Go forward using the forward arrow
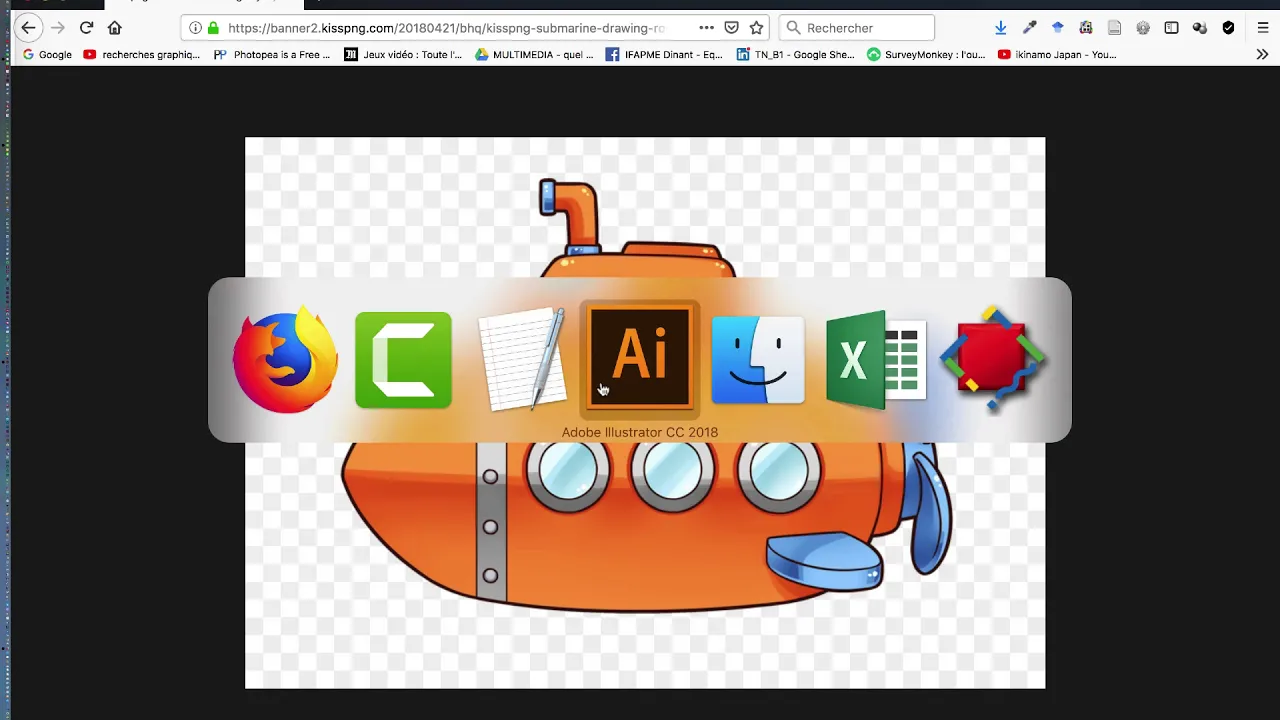This screenshot has width=1280, height=720. coord(57,28)
